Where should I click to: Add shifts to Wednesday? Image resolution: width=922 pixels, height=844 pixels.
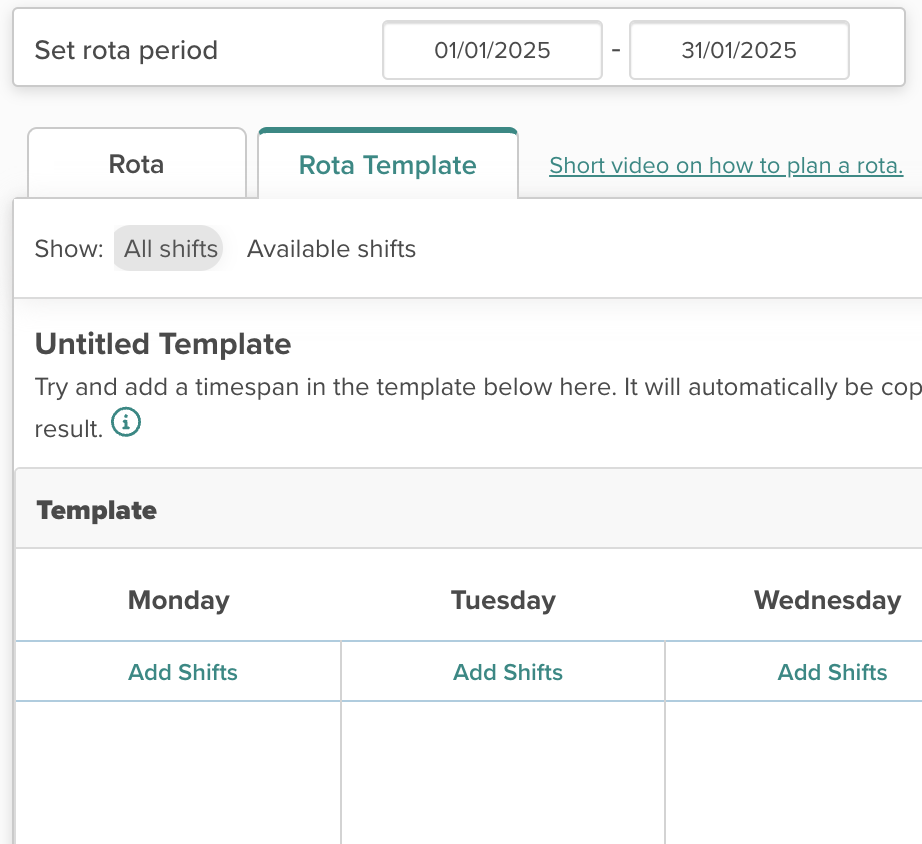(x=832, y=672)
